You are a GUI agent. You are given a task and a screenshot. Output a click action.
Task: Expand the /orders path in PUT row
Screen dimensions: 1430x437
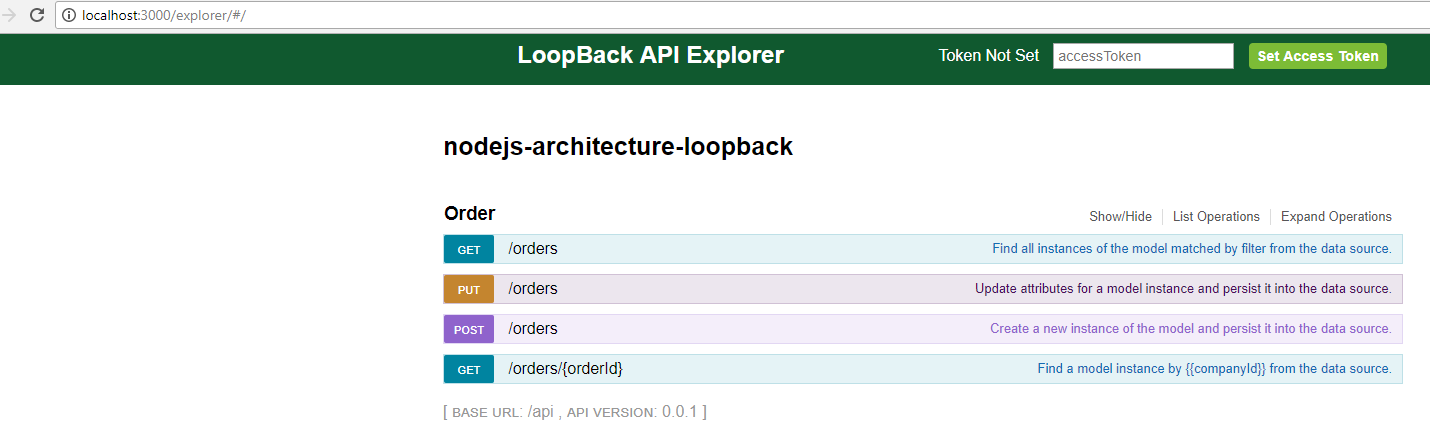click(x=533, y=289)
